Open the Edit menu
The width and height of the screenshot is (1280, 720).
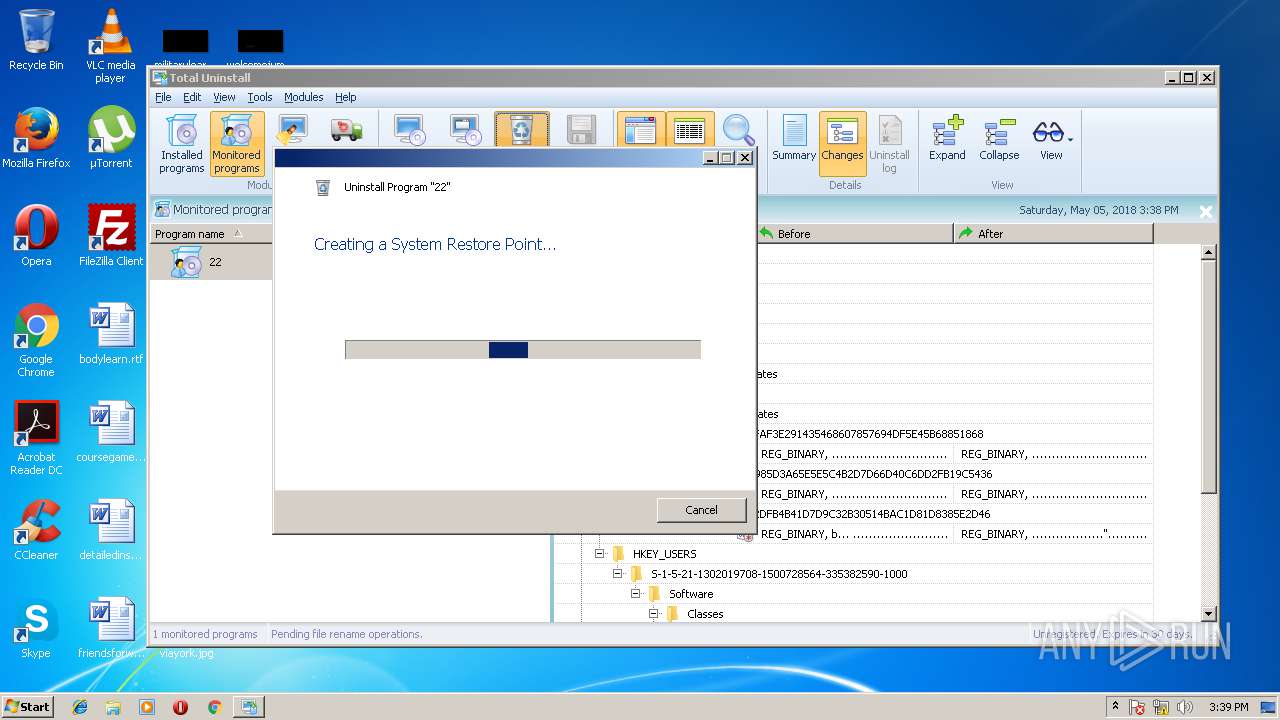pos(192,97)
